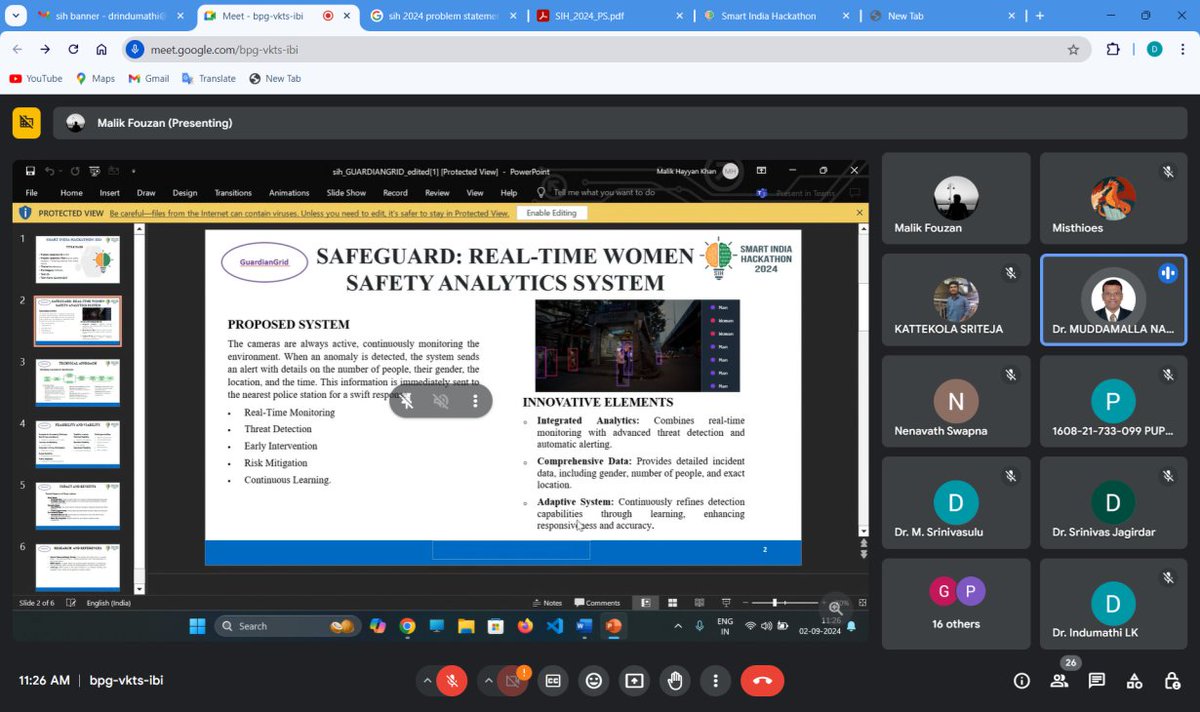Expand microphone audio settings chevron
This screenshot has height=712, width=1200.
point(427,681)
